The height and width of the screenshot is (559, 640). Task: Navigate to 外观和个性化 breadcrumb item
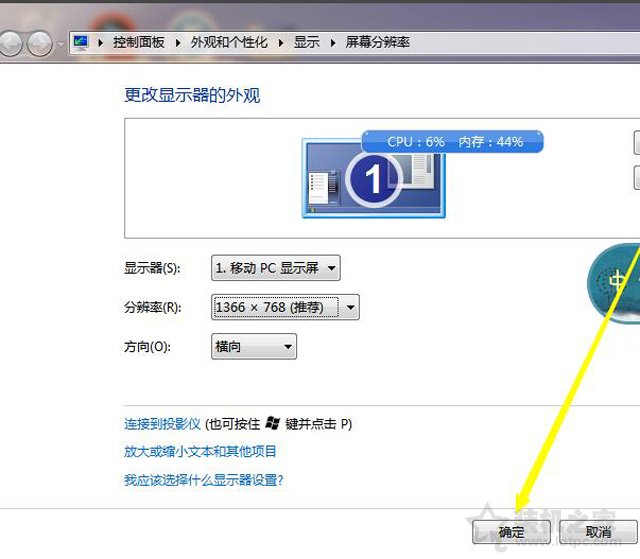(x=230, y=43)
